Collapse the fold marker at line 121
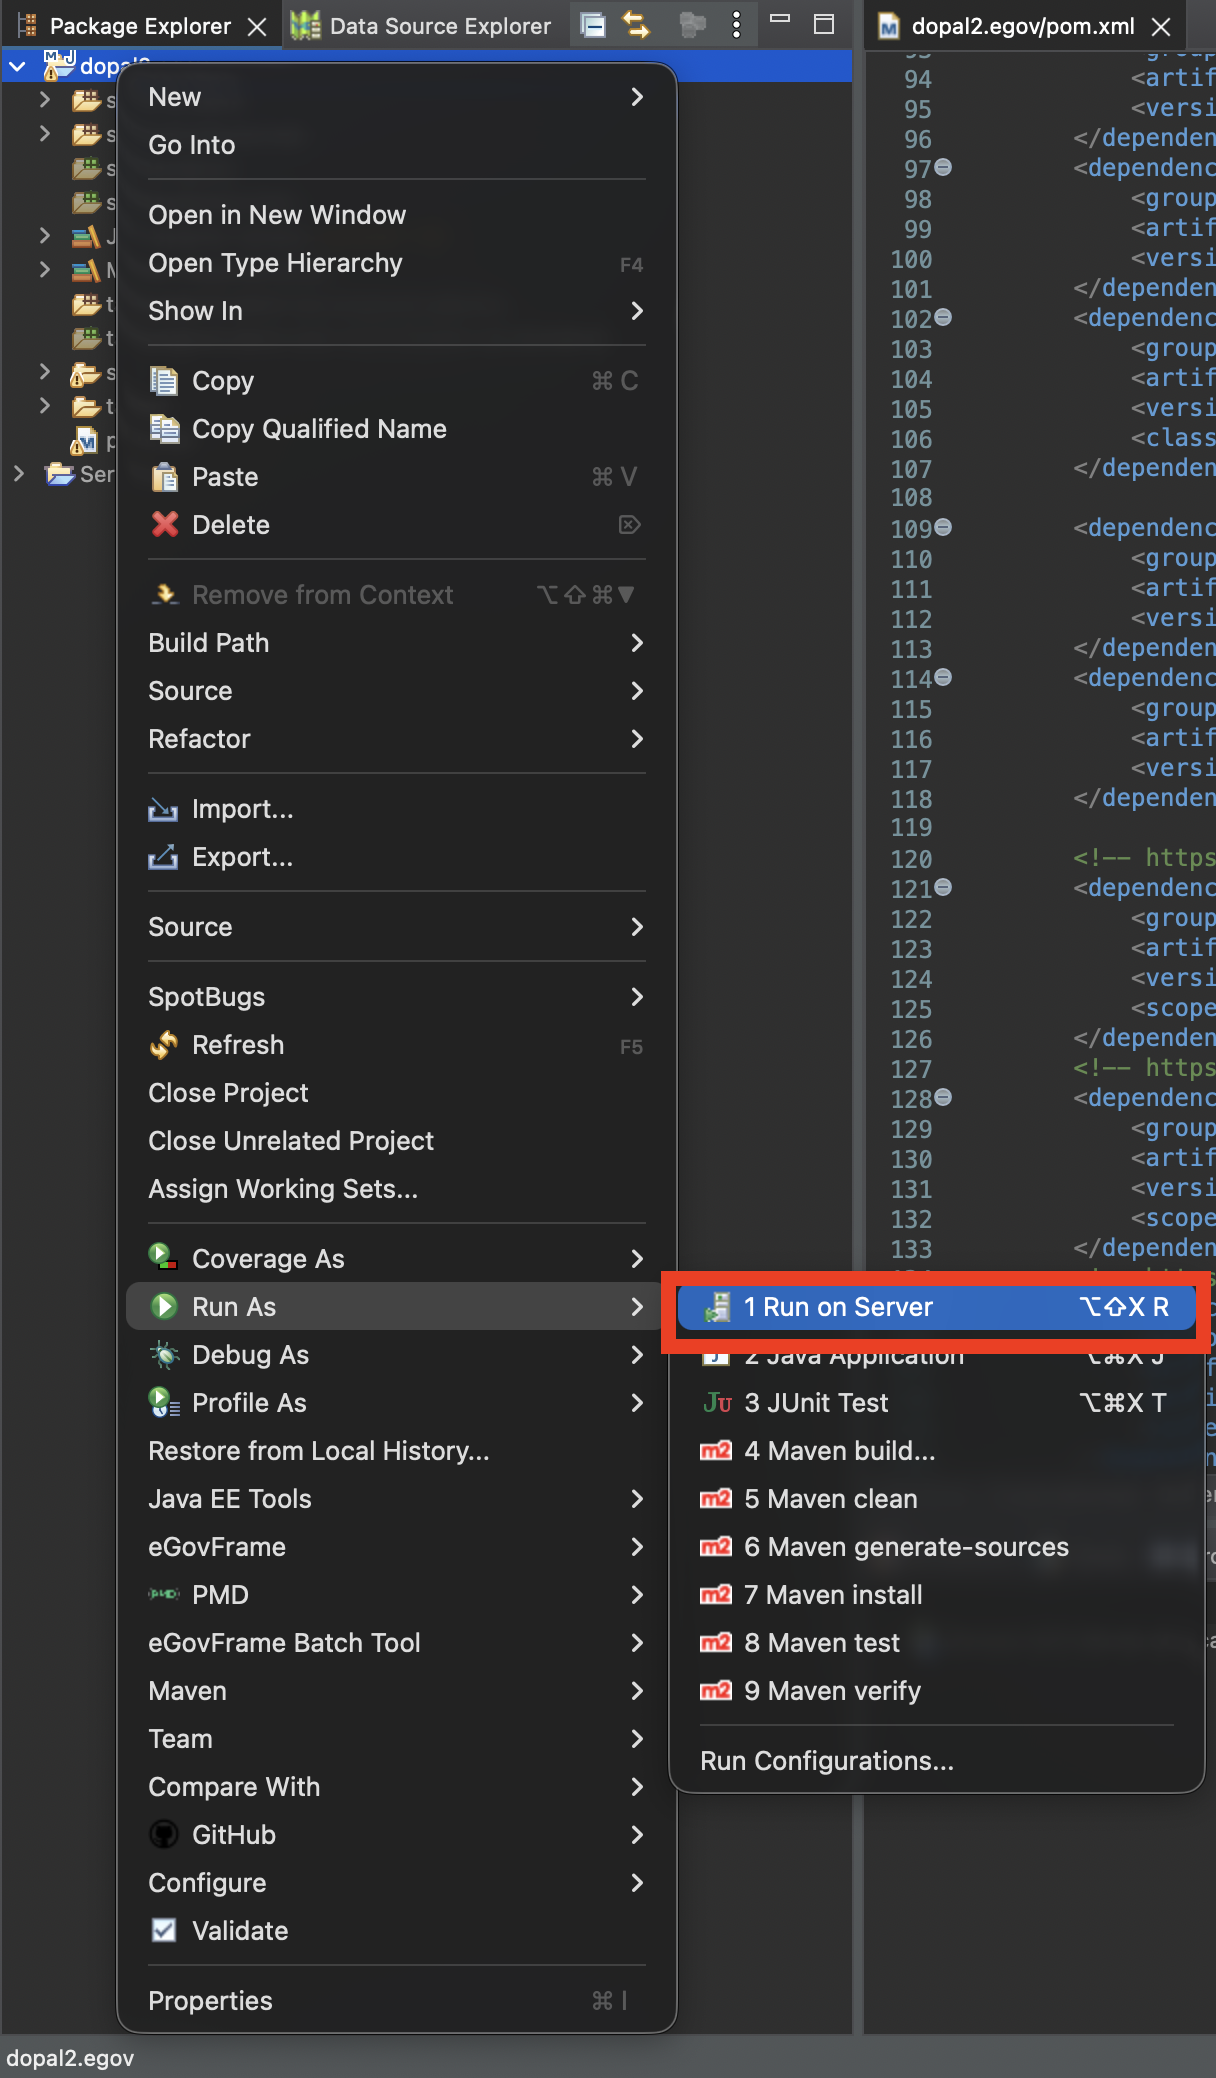This screenshot has height=2078, width=1216. (943, 887)
